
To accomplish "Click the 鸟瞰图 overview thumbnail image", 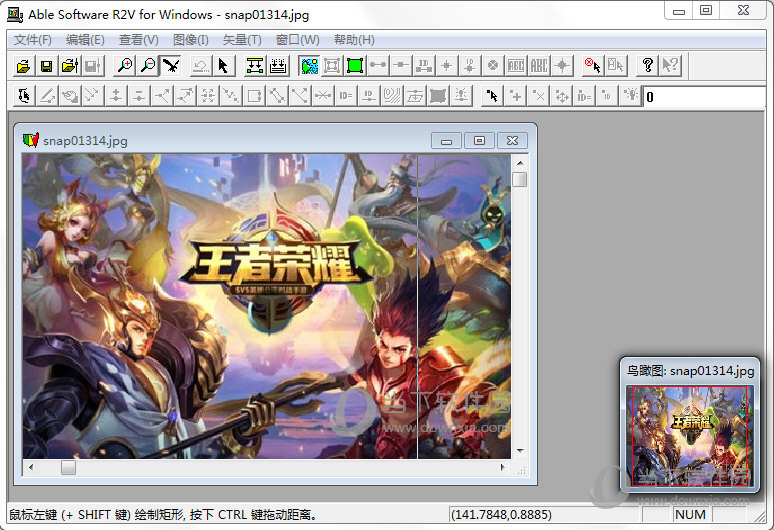I will [x=690, y=436].
